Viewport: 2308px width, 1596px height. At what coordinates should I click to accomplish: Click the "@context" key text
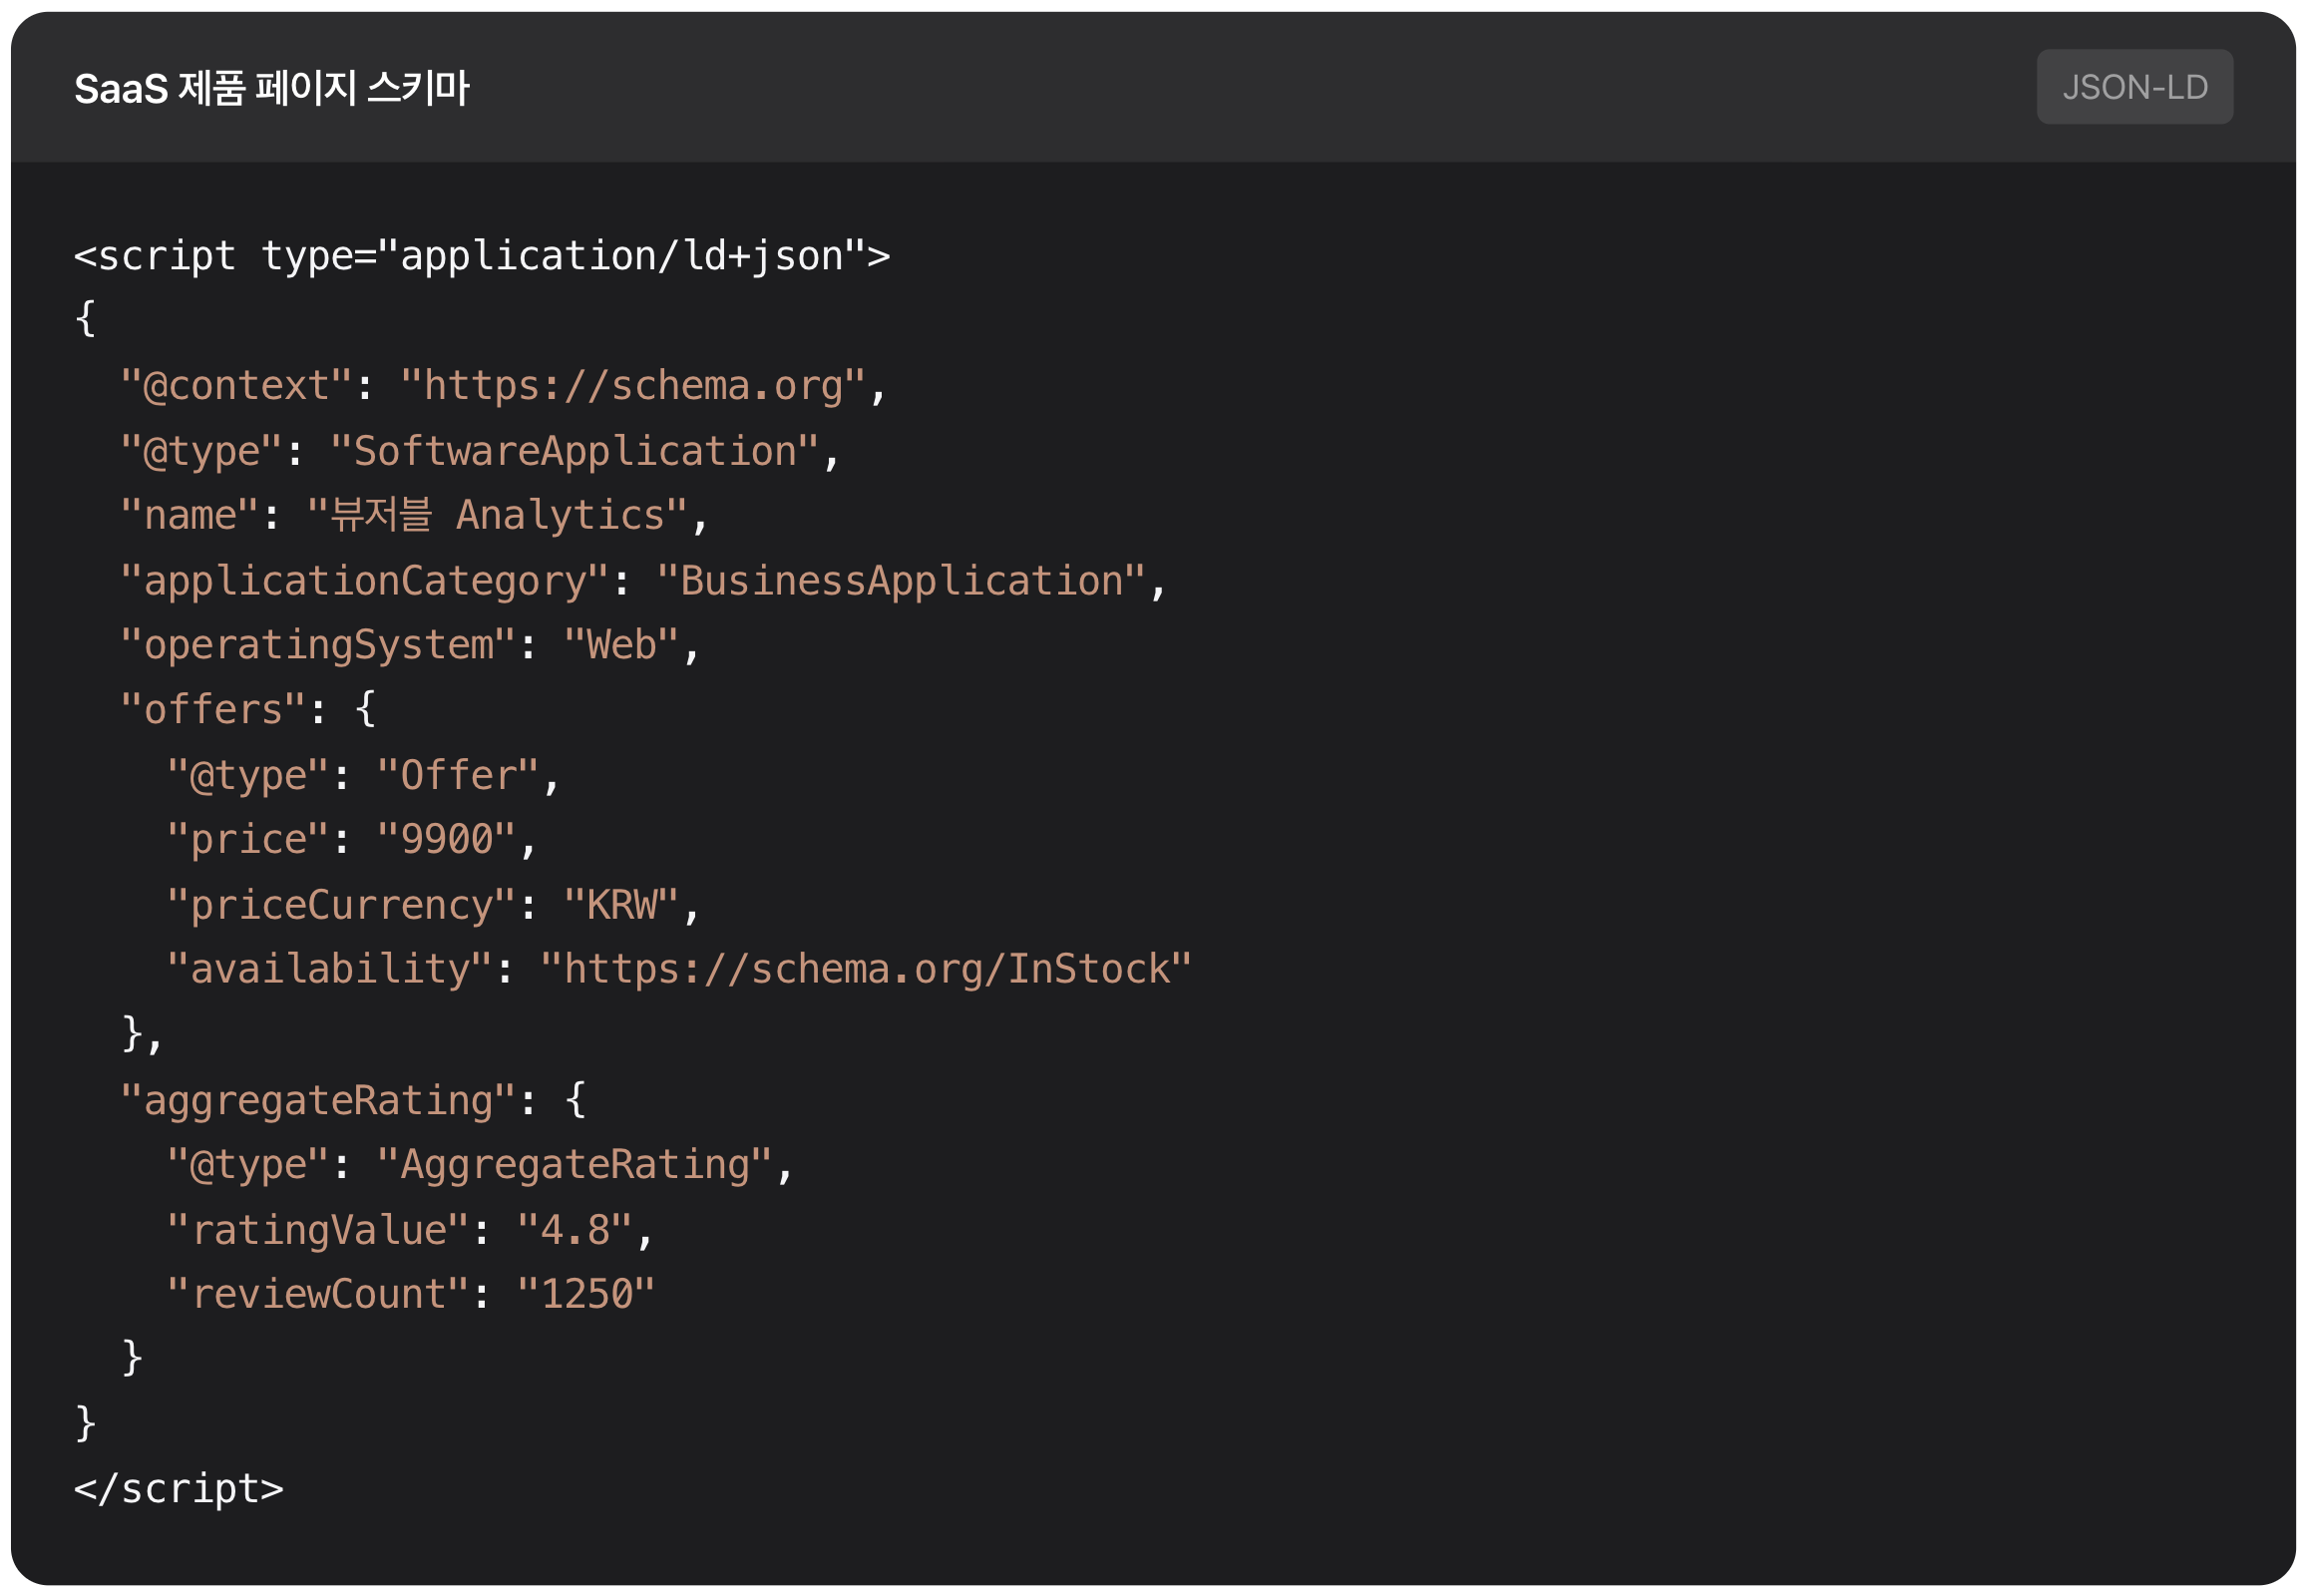236,386
